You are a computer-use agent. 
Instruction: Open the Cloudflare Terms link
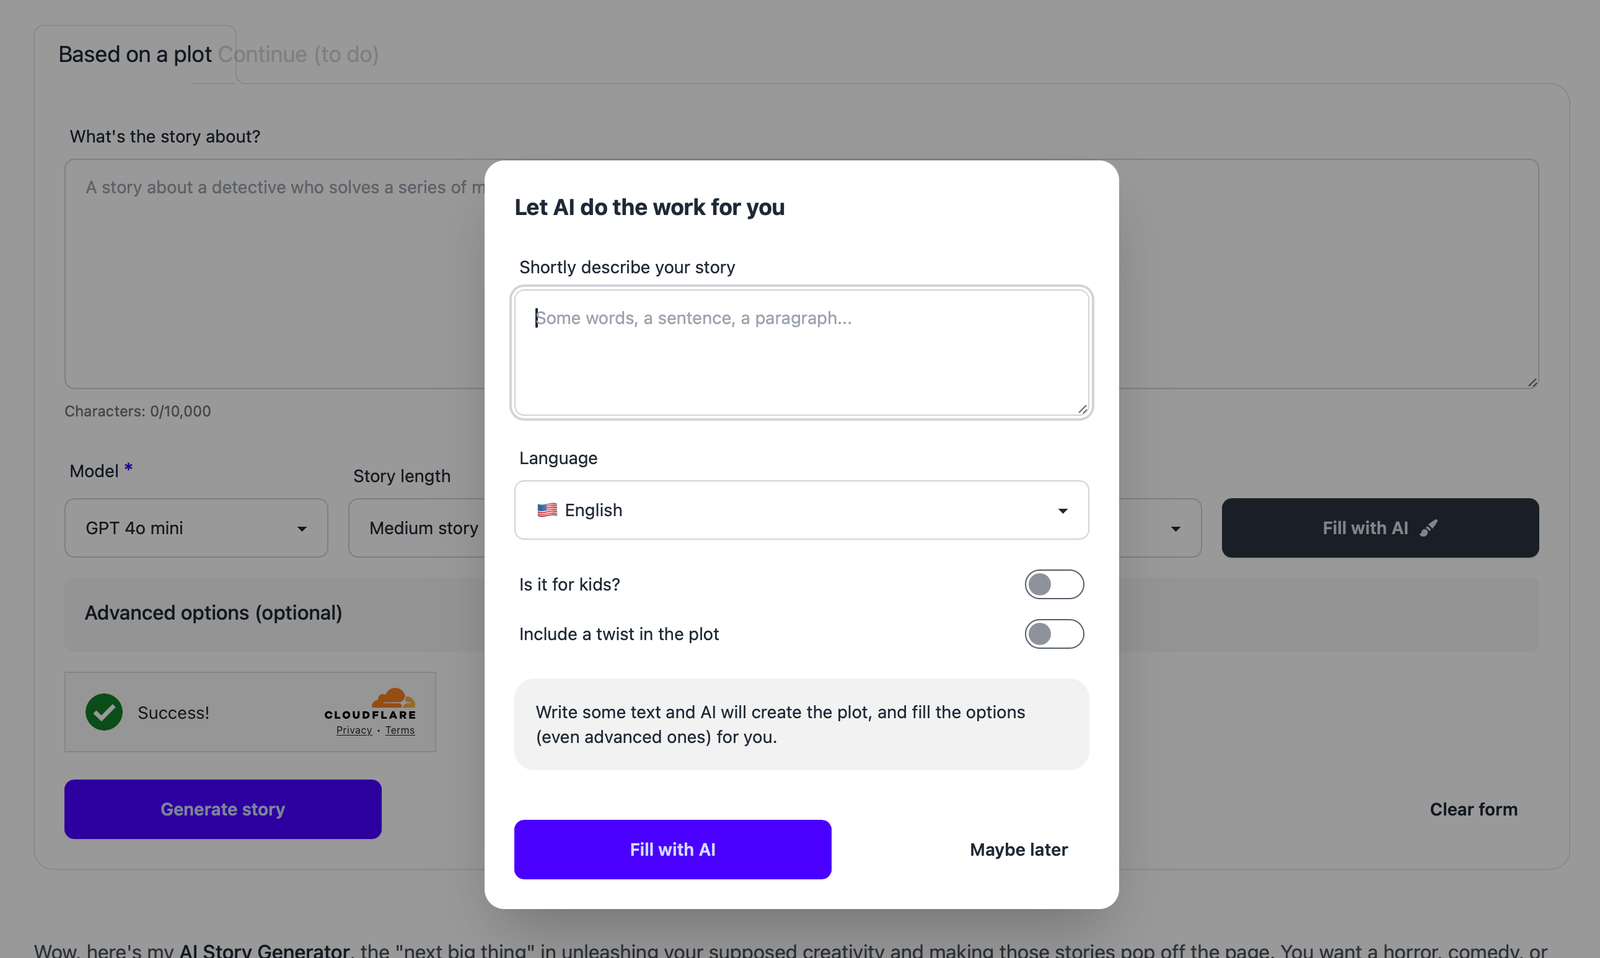tap(400, 731)
